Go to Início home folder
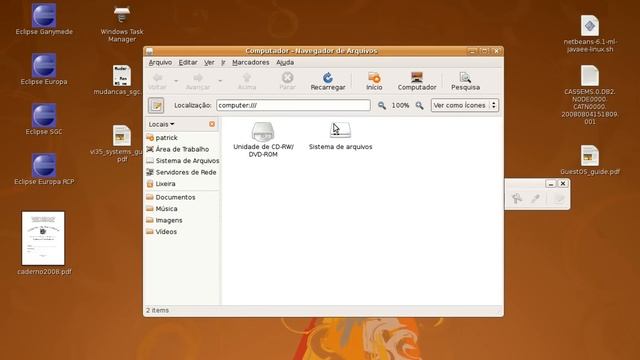The width and height of the screenshot is (640, 360). [374, 81]
